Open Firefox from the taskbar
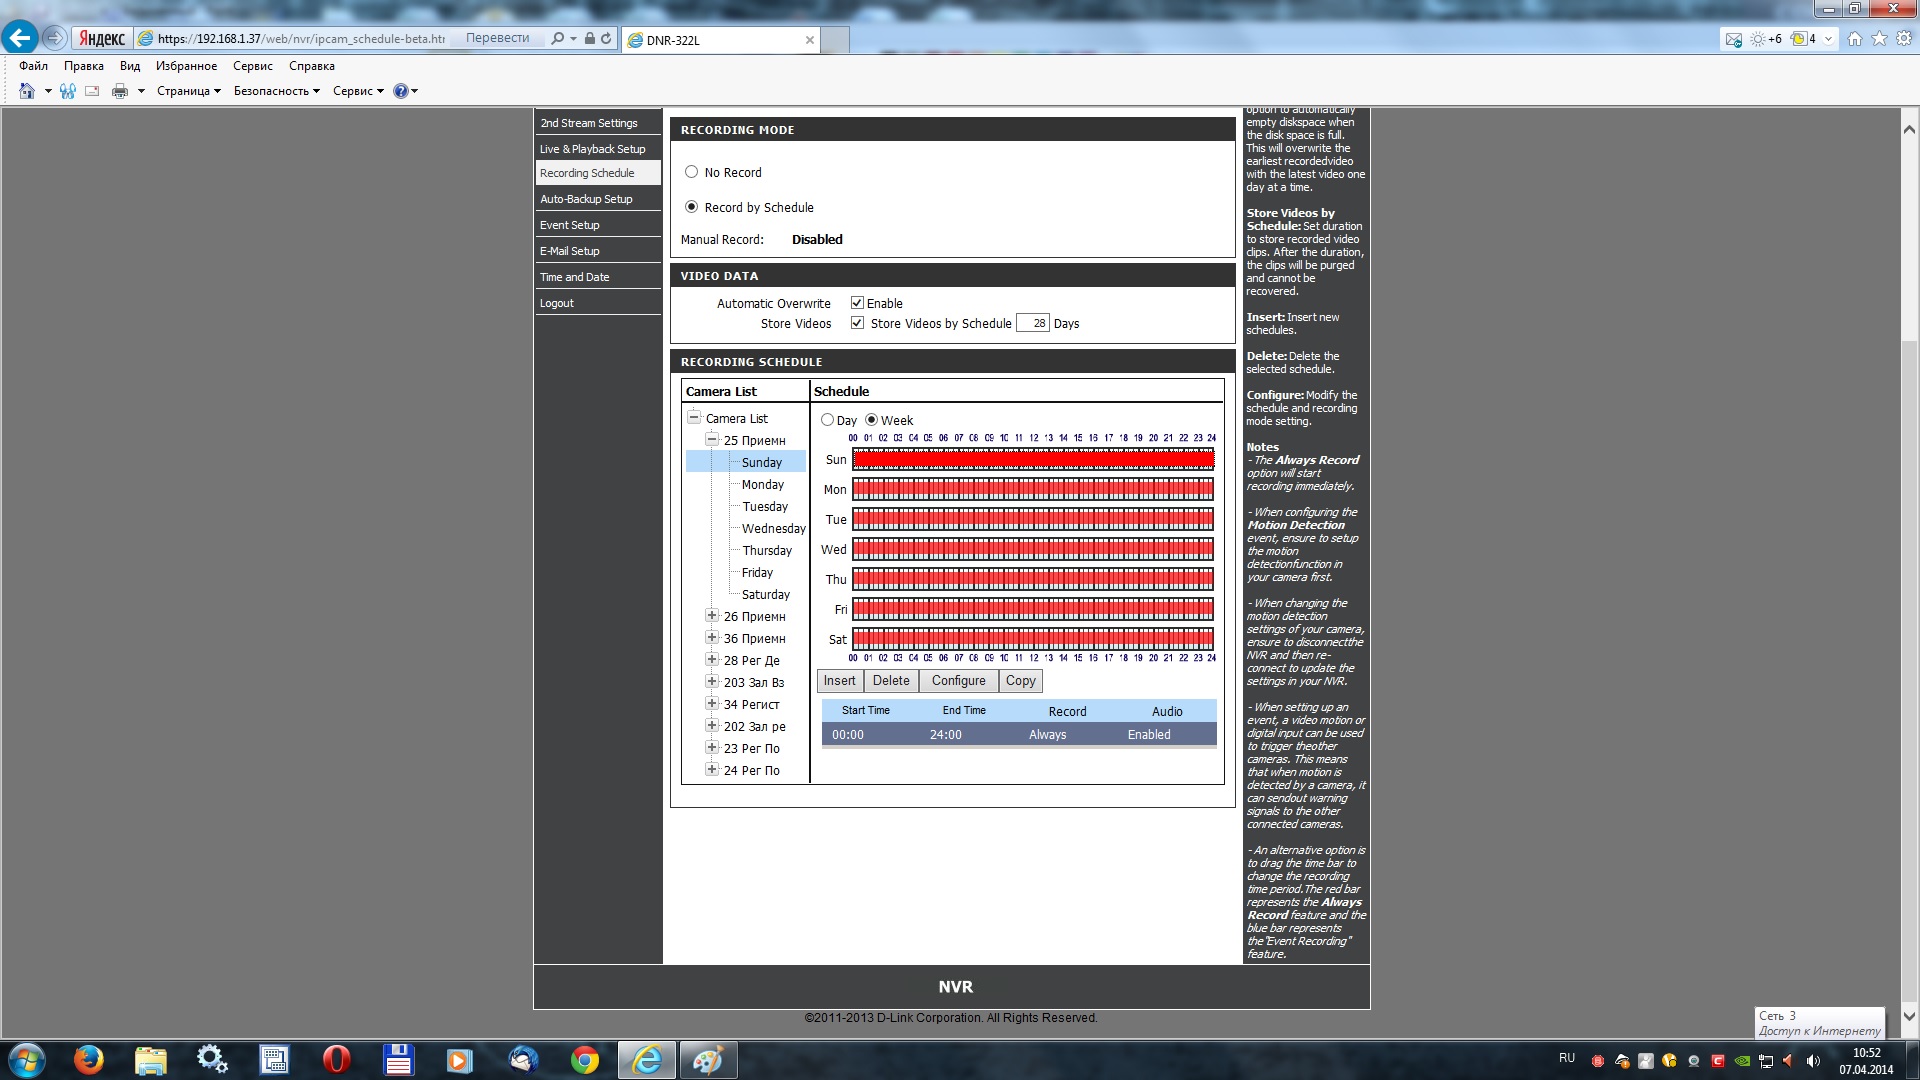Image resolution: width=1920 pixels, height=1080 pixels. point(89,1059)
